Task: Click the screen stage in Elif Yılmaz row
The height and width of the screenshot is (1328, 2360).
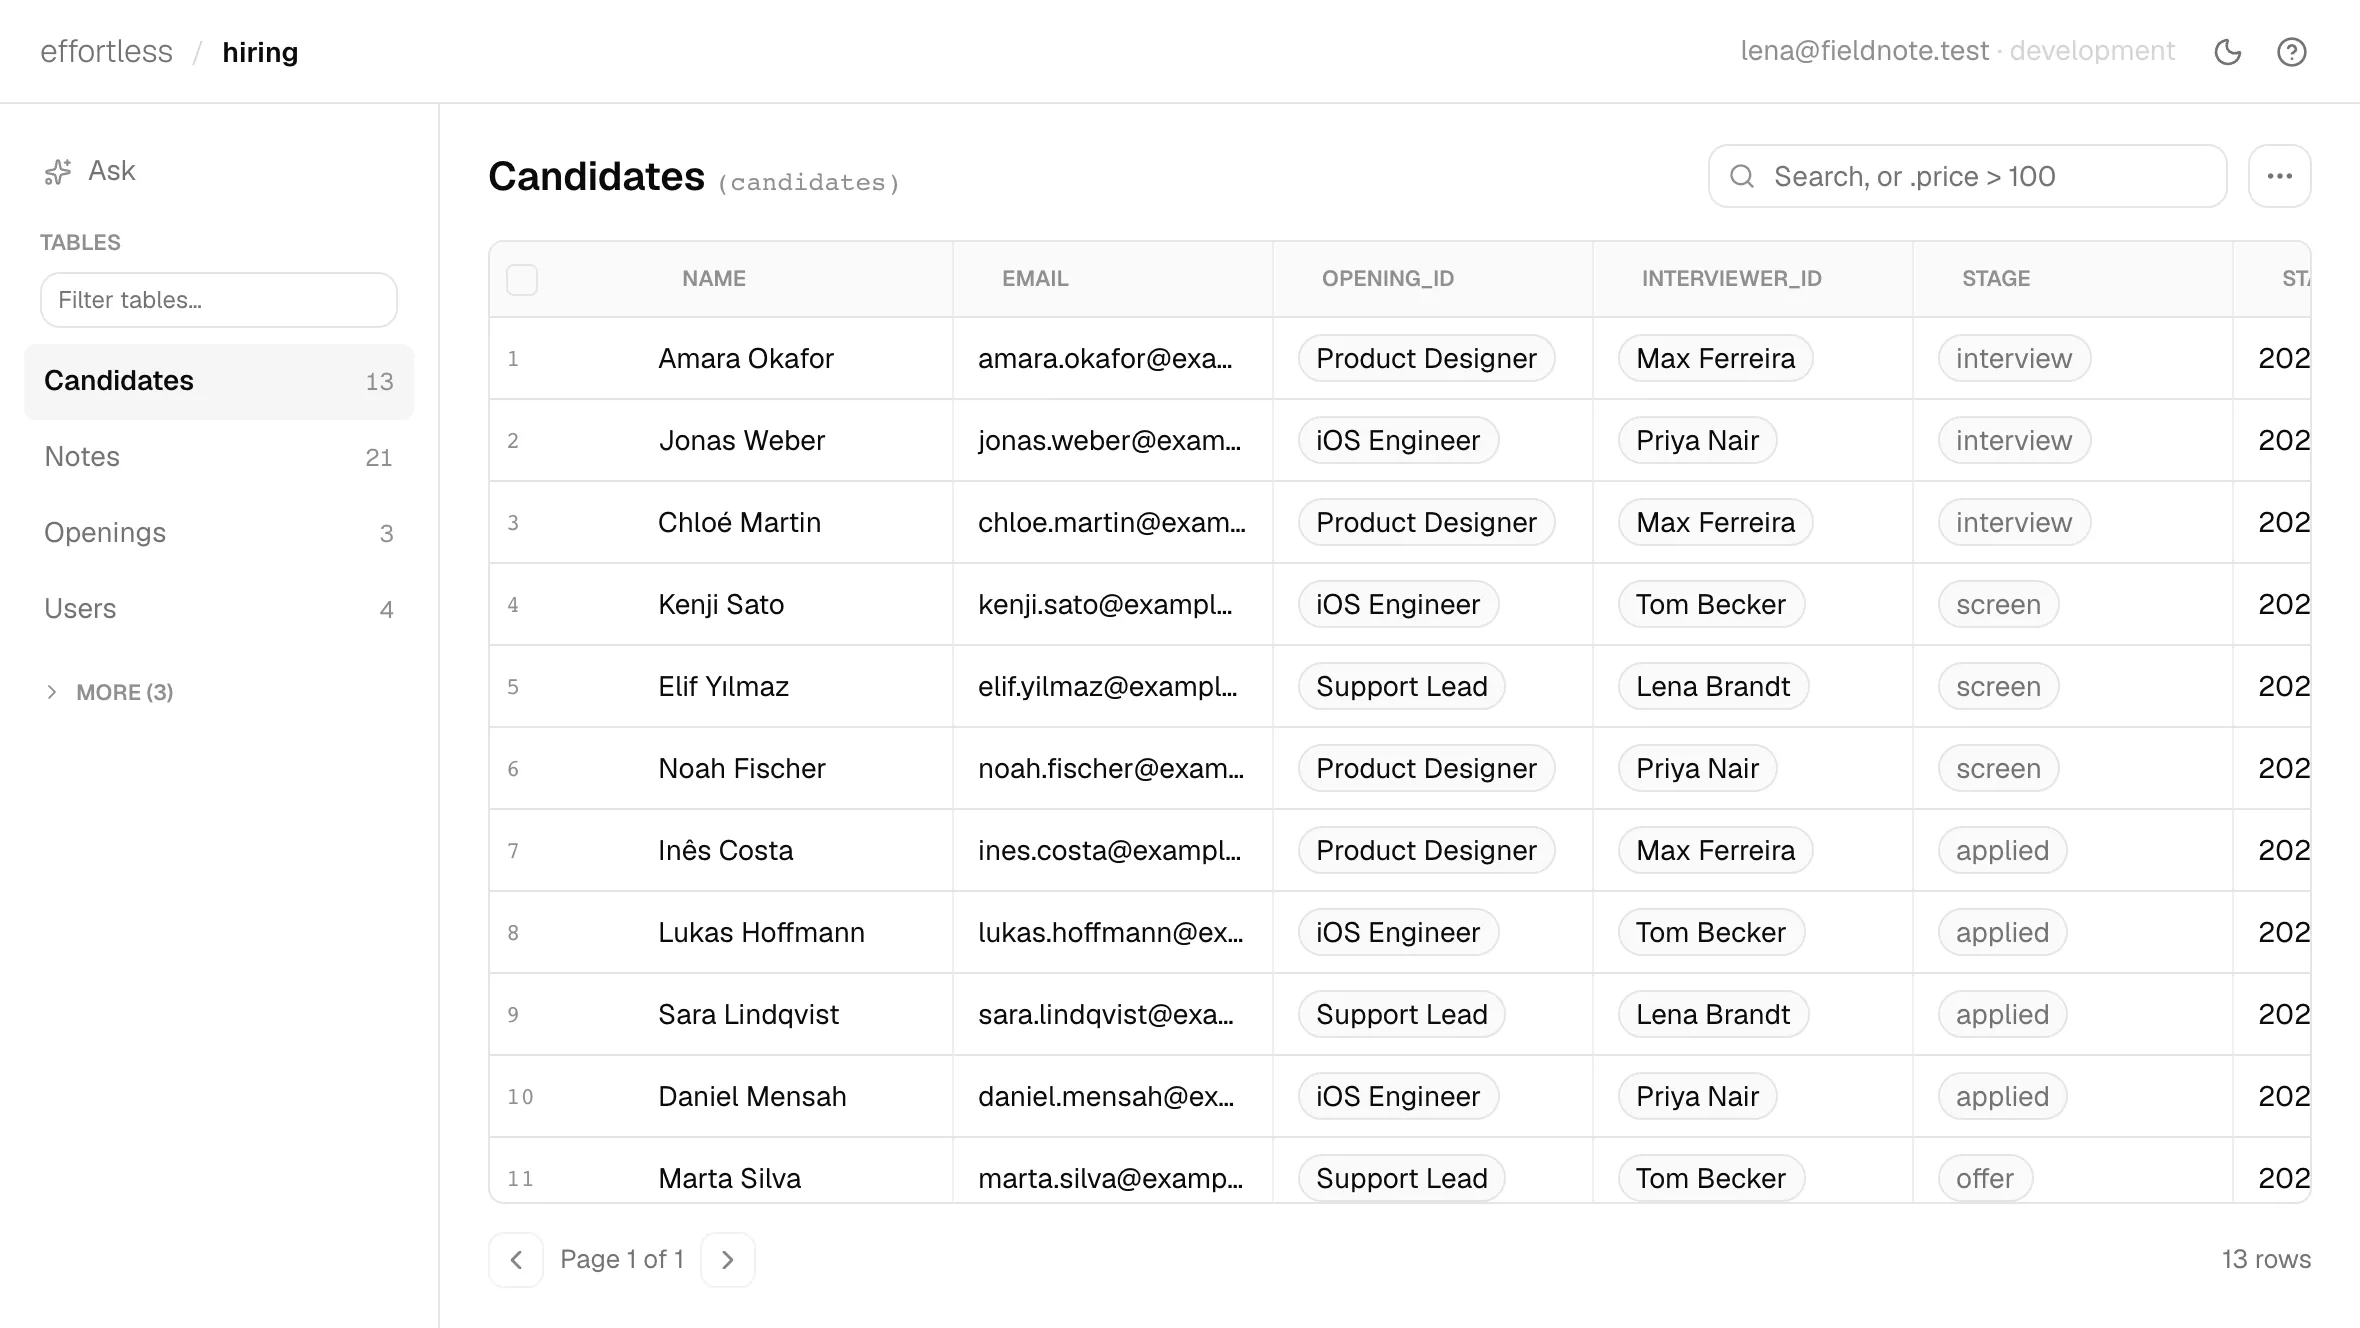Action: tap(1998, 687)
